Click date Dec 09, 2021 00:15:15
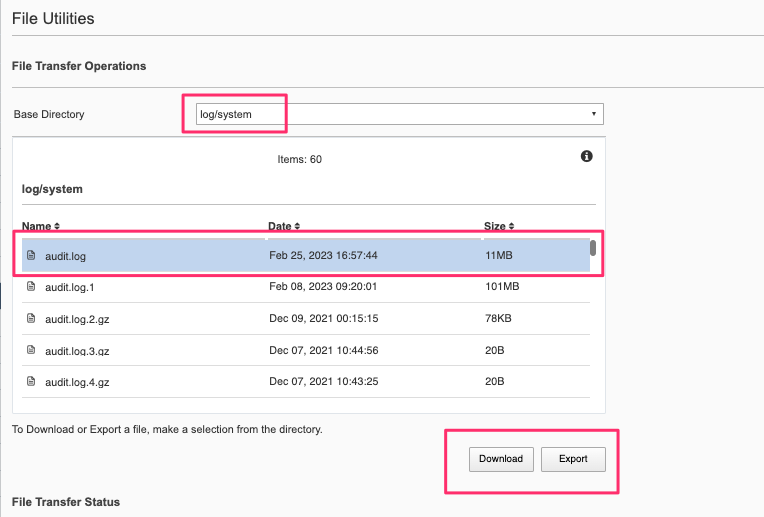The width and height of the screenshot is (764, 517). pos(324,318)
